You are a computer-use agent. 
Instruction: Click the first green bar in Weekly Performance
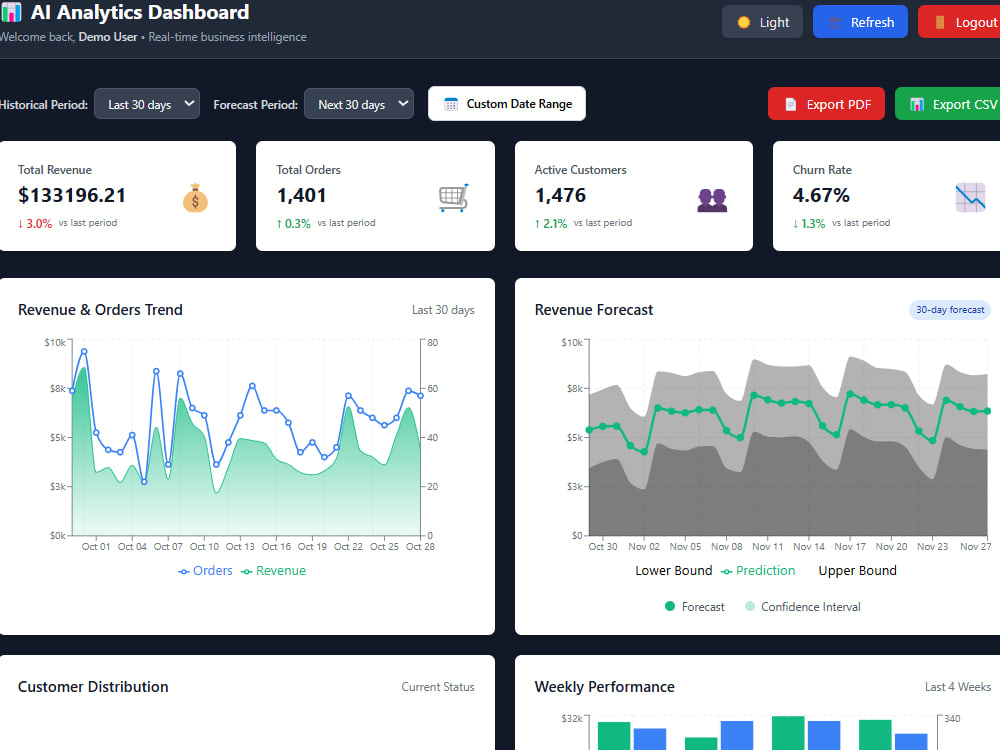[614, 736]
